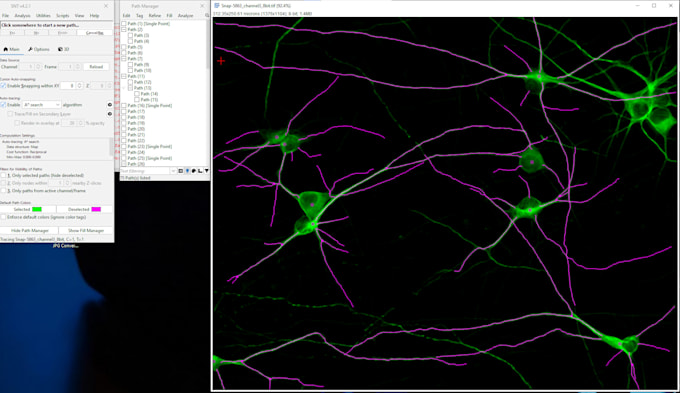Check Enforce default colors (ignore color tags)

3,217
